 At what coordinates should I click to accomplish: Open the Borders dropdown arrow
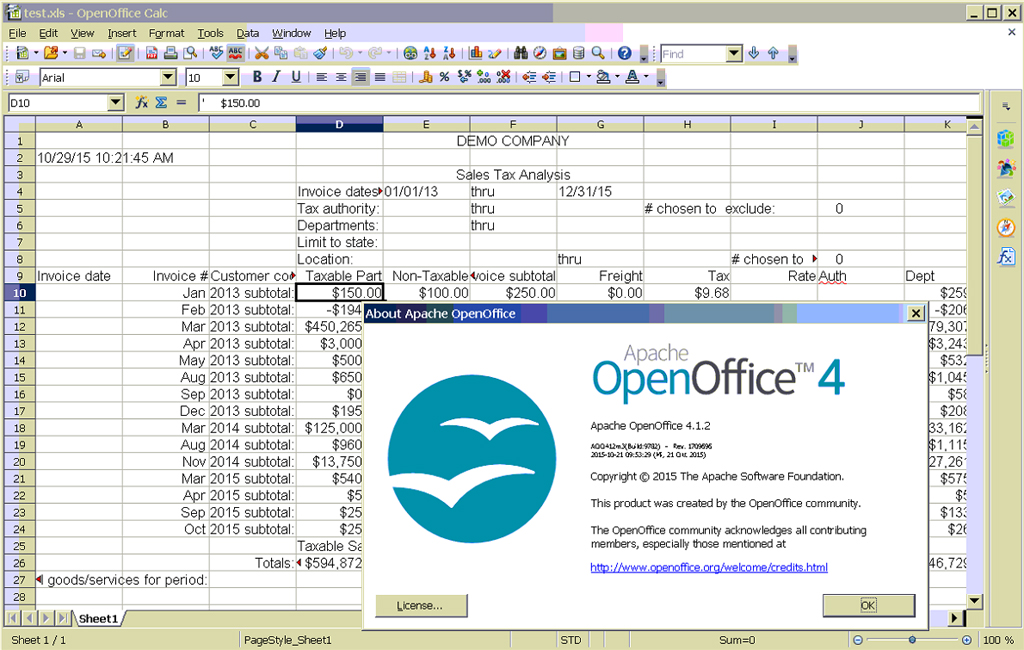[x=588, y=77]
